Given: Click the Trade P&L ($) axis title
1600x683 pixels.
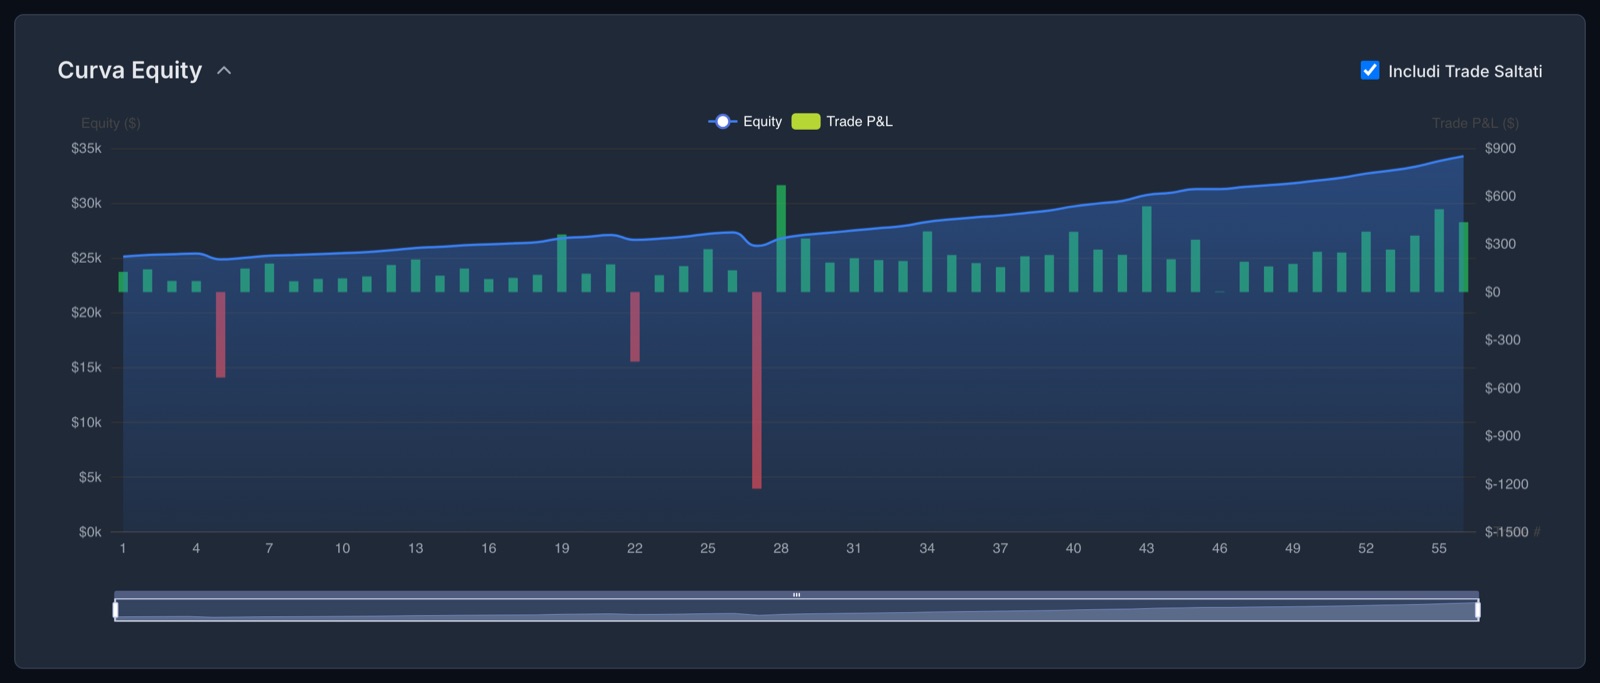Looking at the screenshot, I should point(1475,123).
